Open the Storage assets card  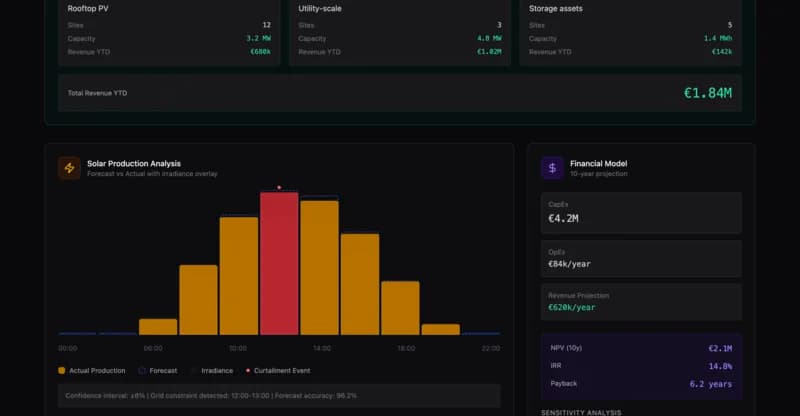click(632, 30)
